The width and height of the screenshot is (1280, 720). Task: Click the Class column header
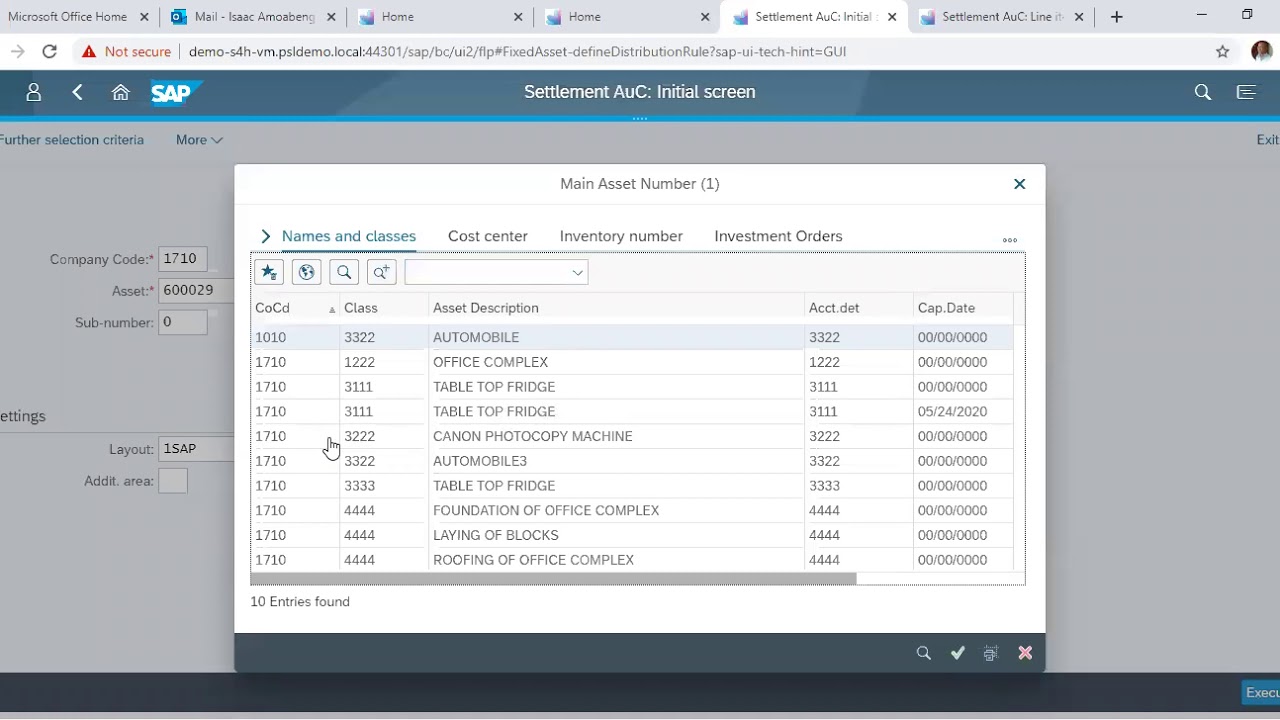384,308
